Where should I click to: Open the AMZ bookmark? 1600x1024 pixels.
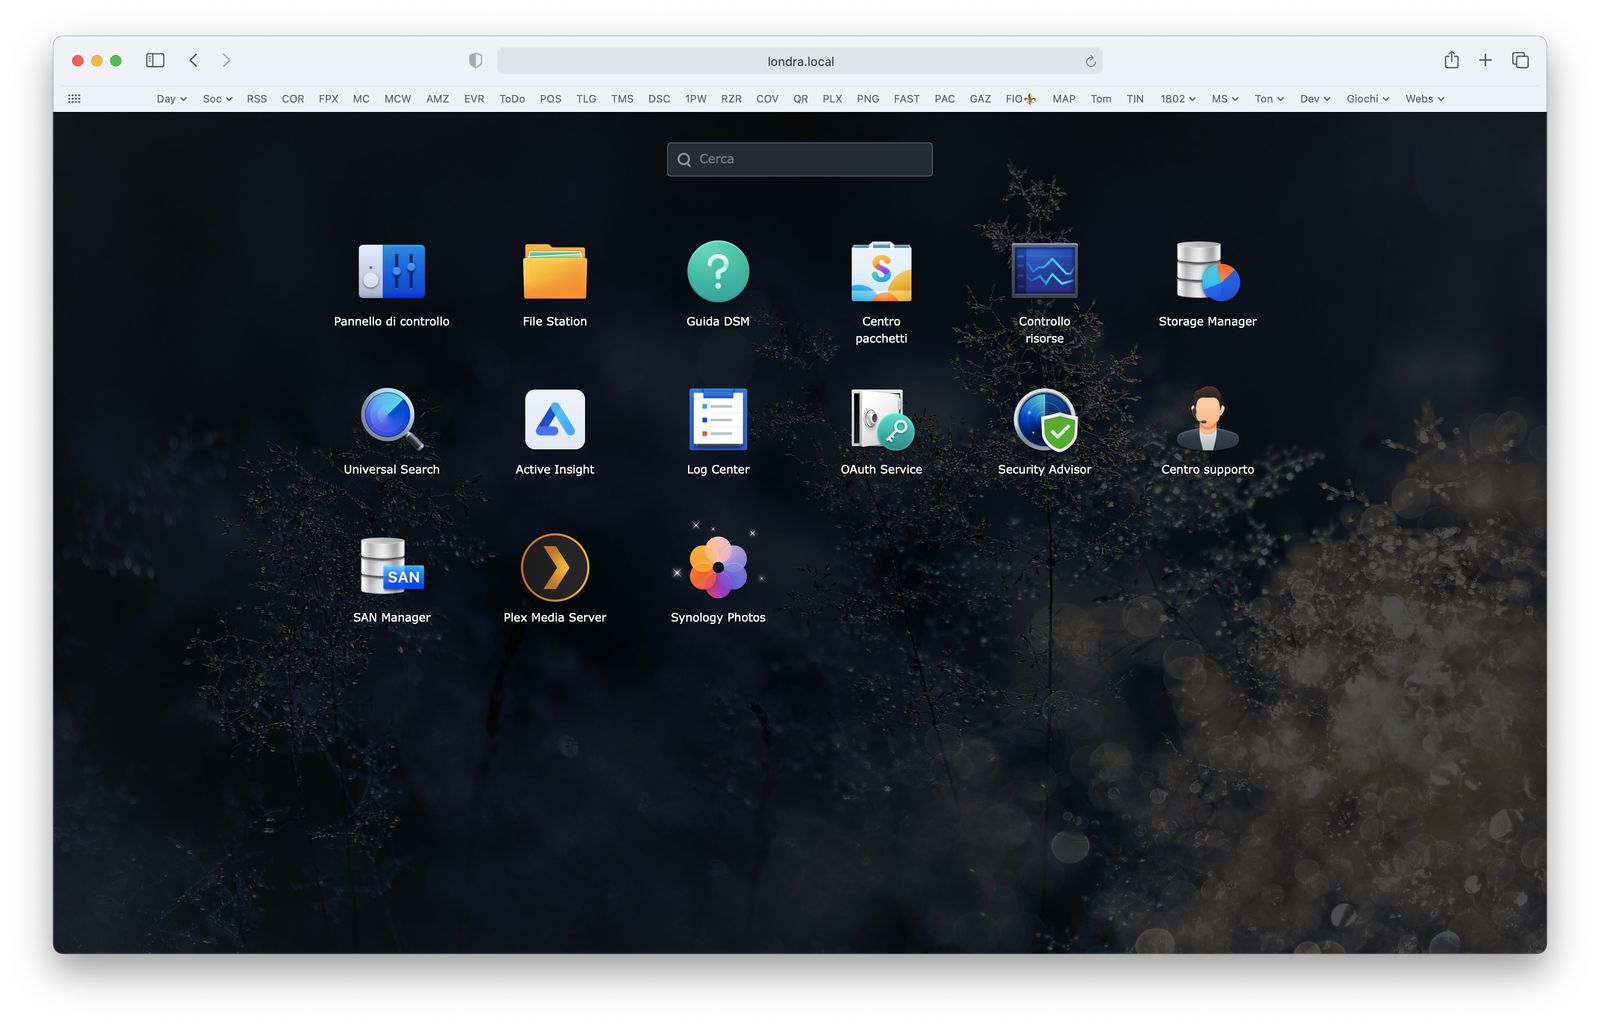(x=437, y=99)
